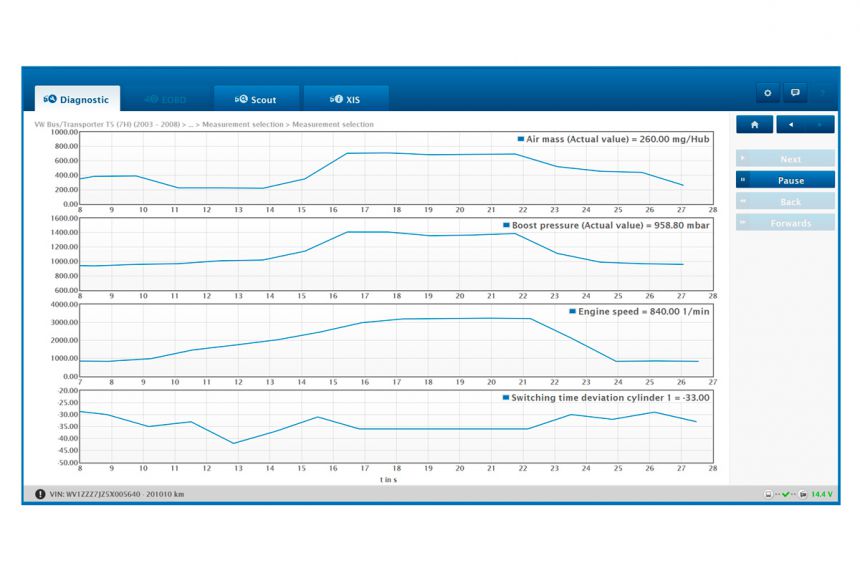860x573 pixels.
Task: Open first Measurement selection breadcrumb
Action: pyautogui.click(x=243, y=124)
